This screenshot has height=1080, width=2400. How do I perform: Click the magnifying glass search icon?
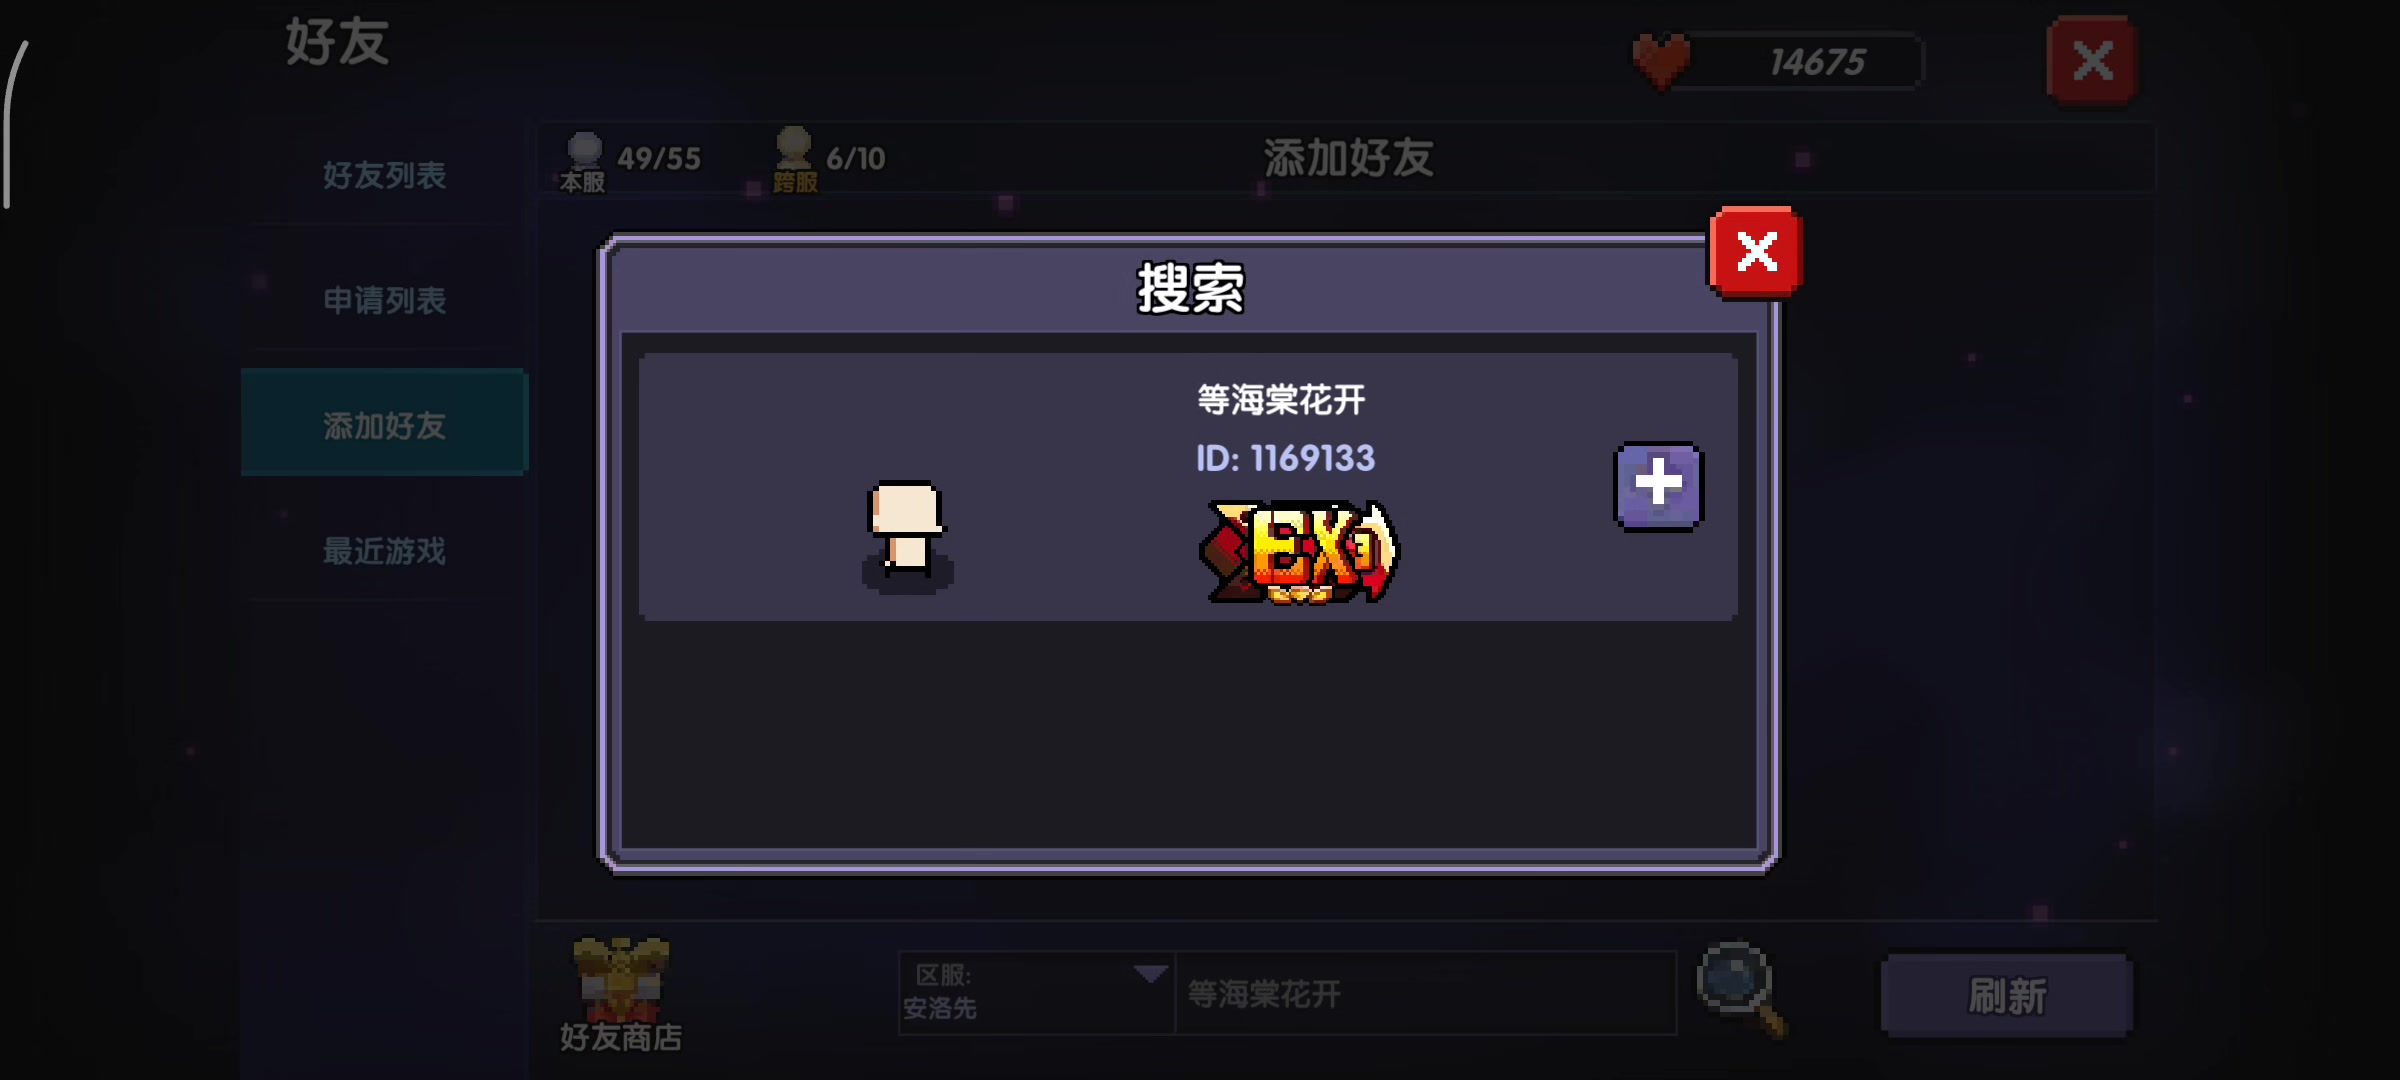pos(1741,988)
